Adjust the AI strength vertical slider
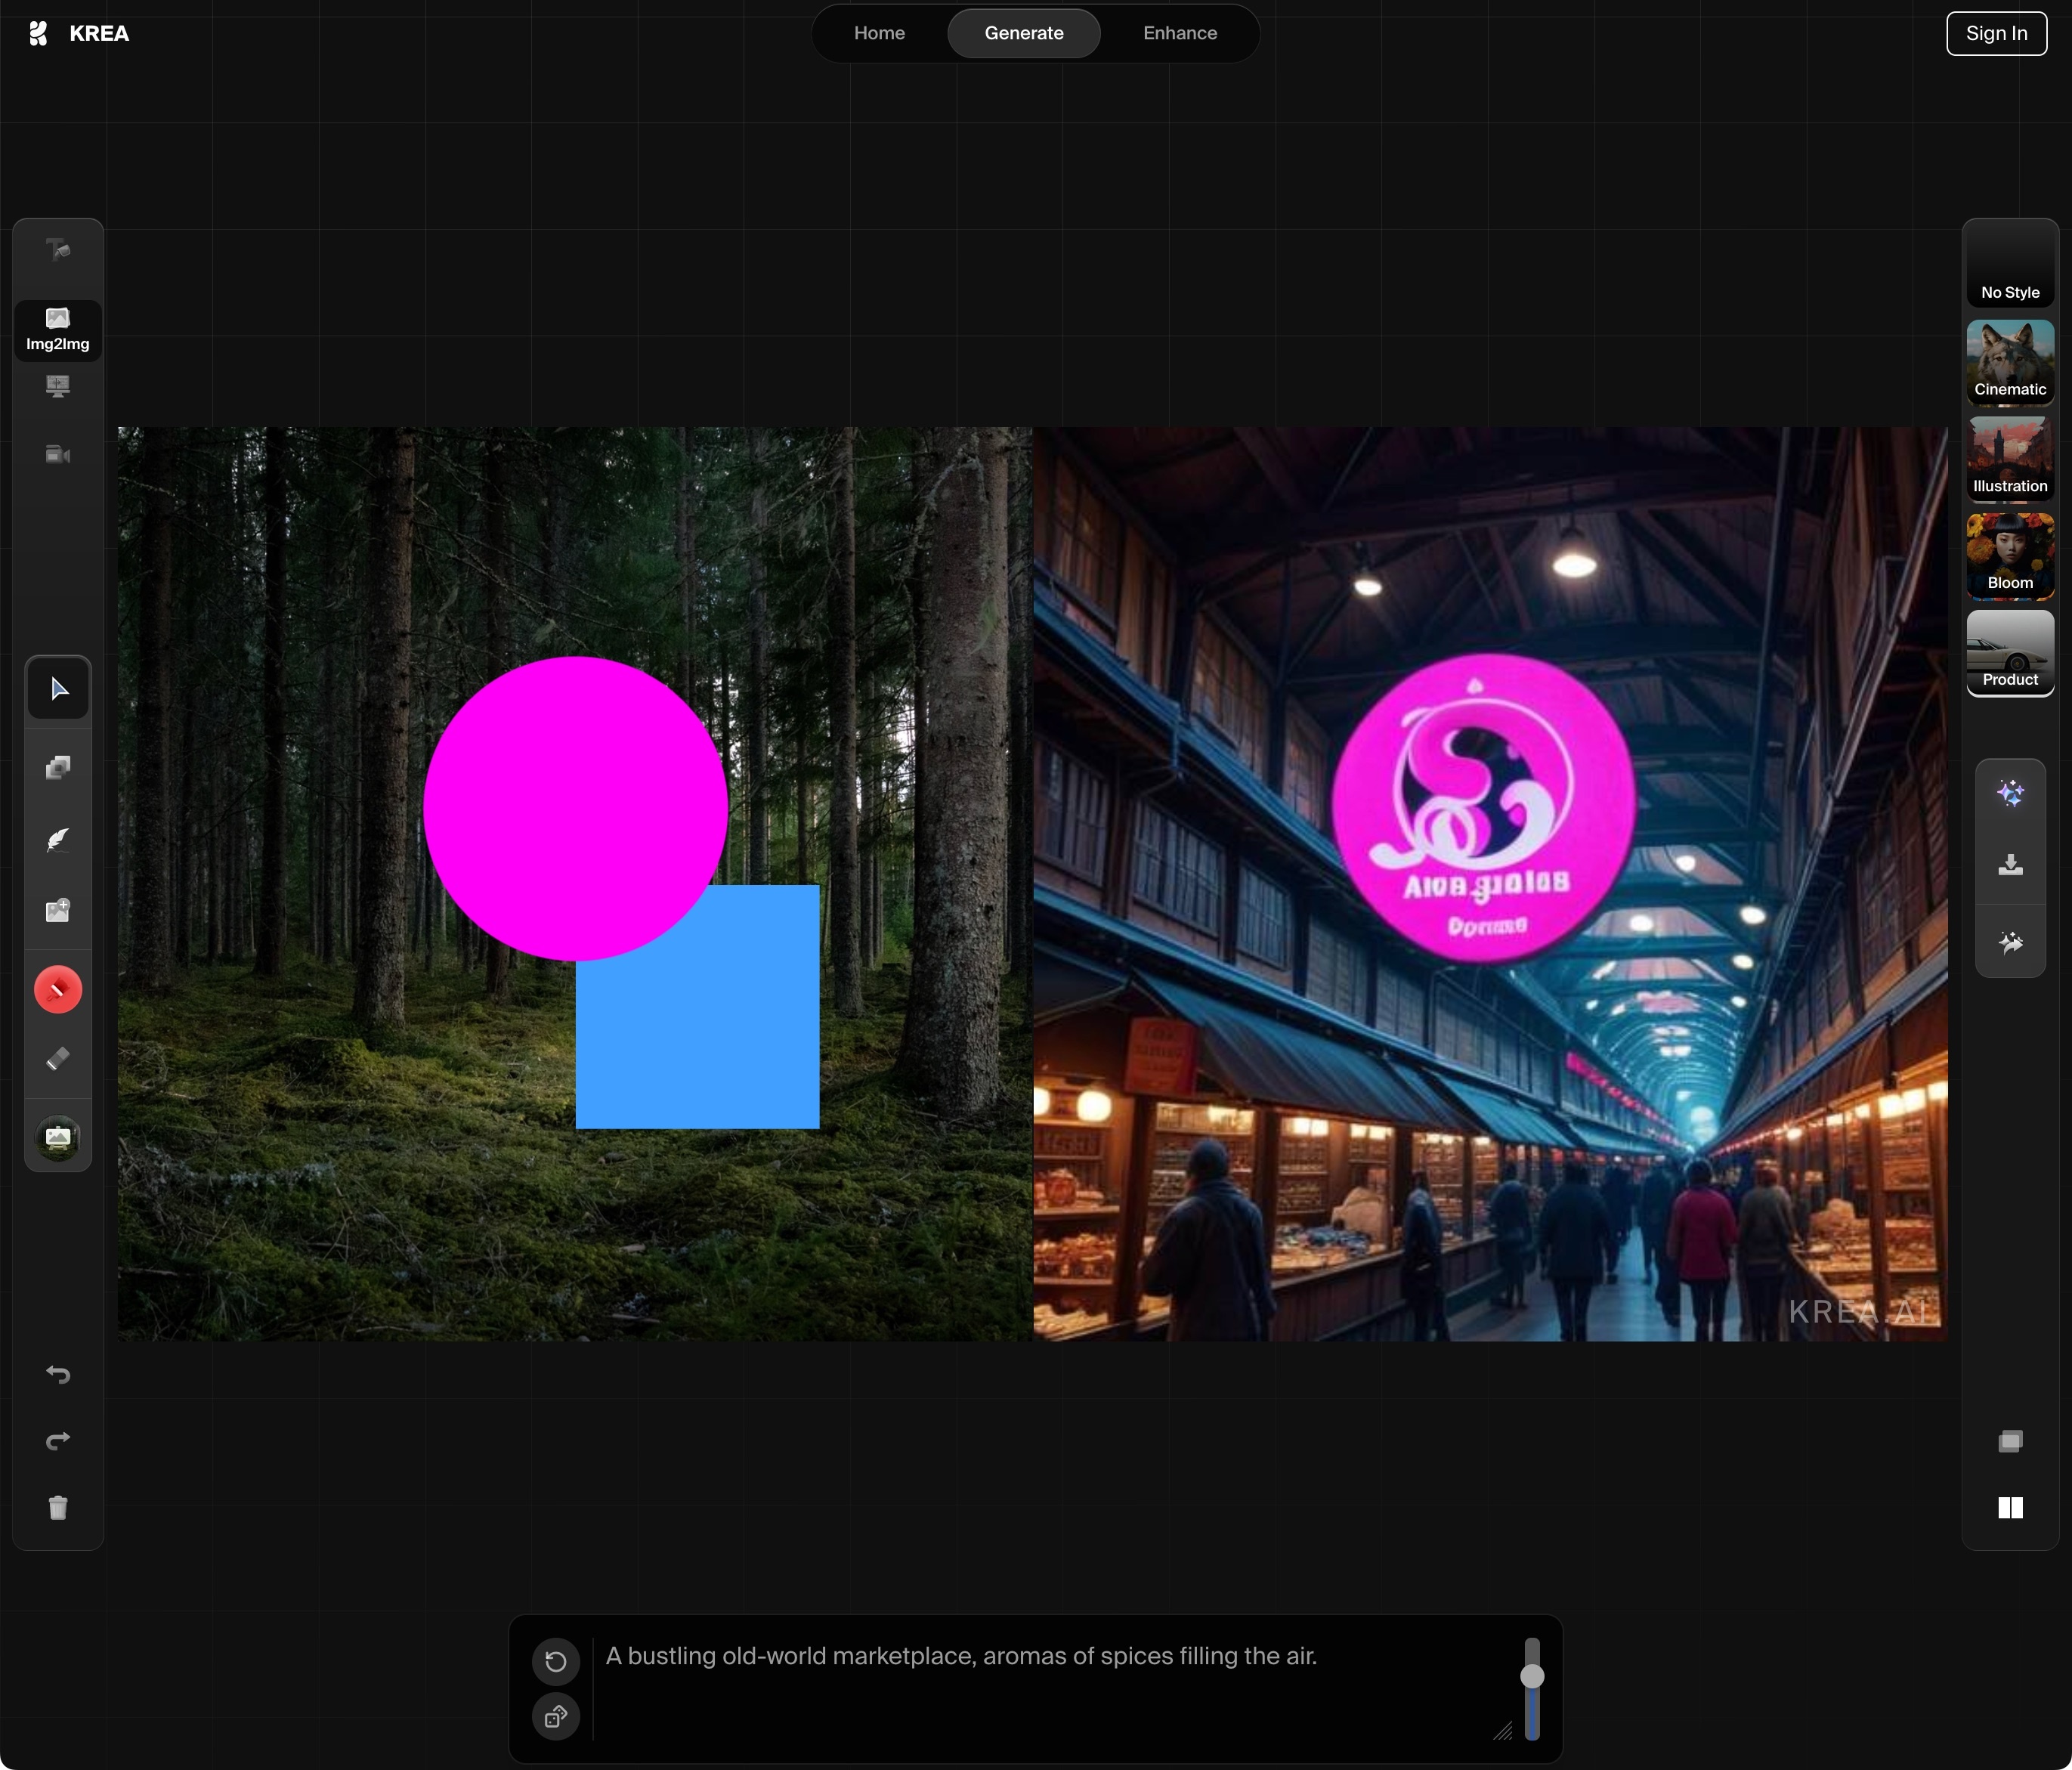Viewport: 2072px width, 1770px height. point(1532,1688)
